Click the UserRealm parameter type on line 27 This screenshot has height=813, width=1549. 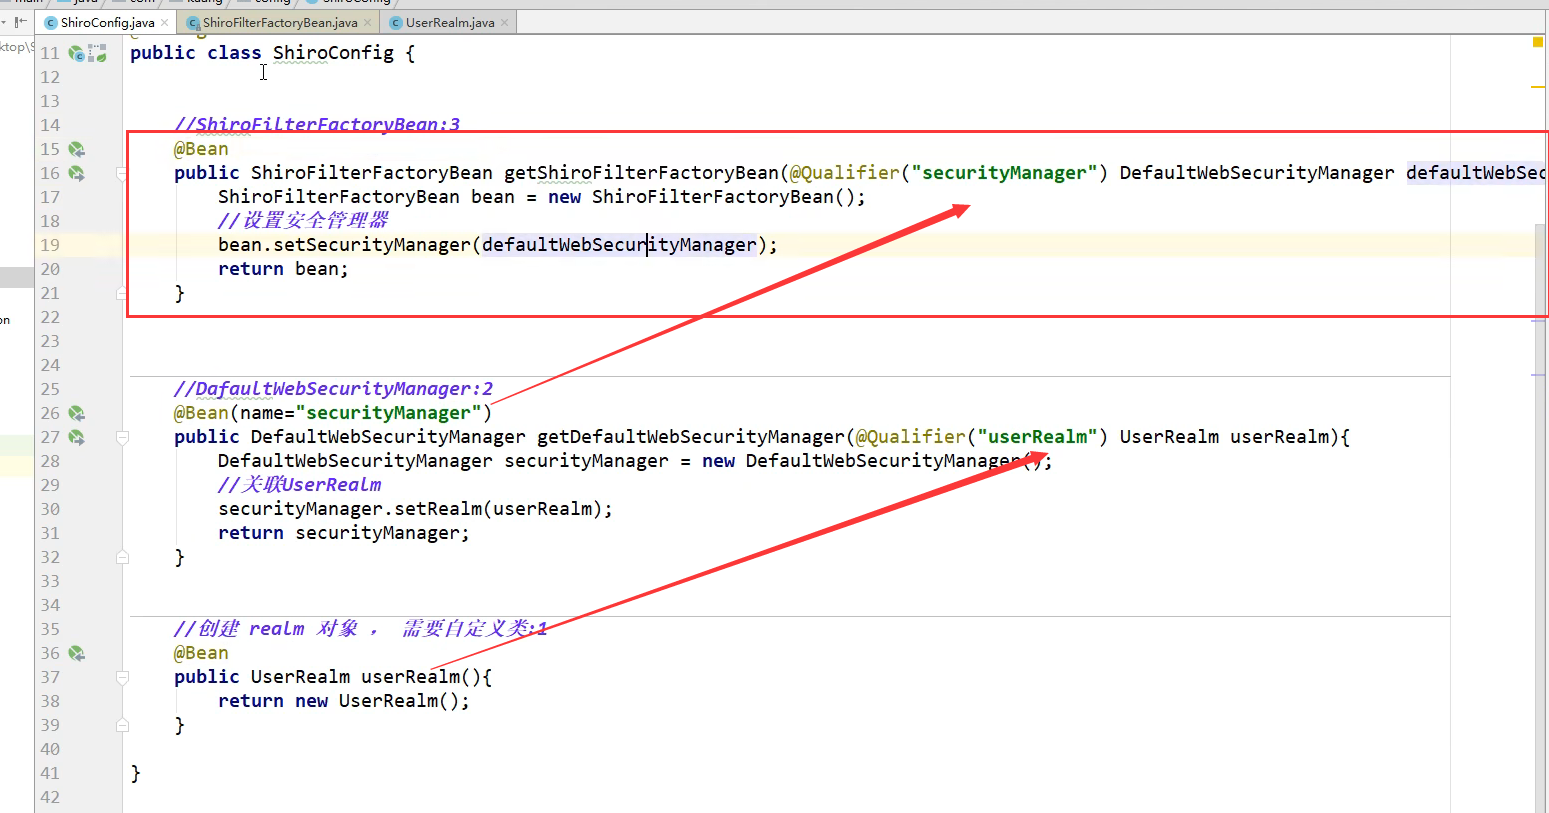pyautogui.click(x=1169, y=437)
